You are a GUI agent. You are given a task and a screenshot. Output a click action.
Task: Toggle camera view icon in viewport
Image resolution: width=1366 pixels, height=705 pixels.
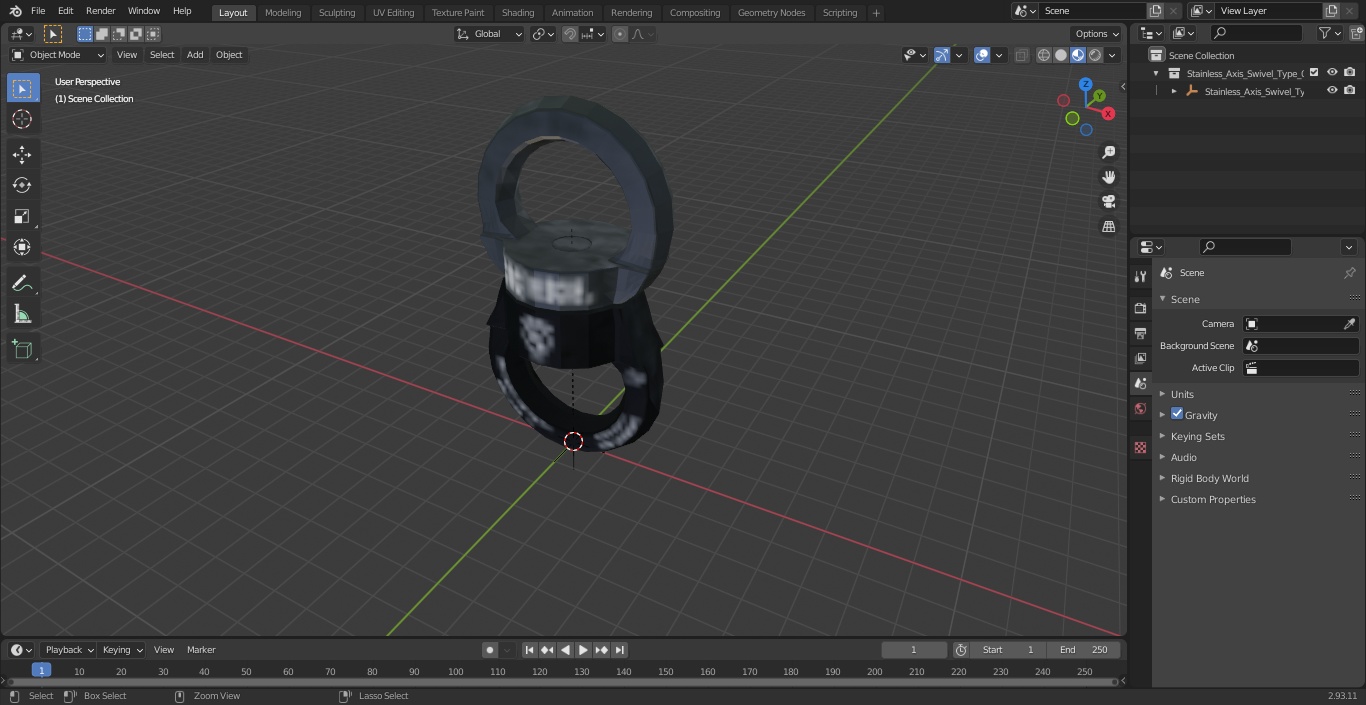point(1108,202)
